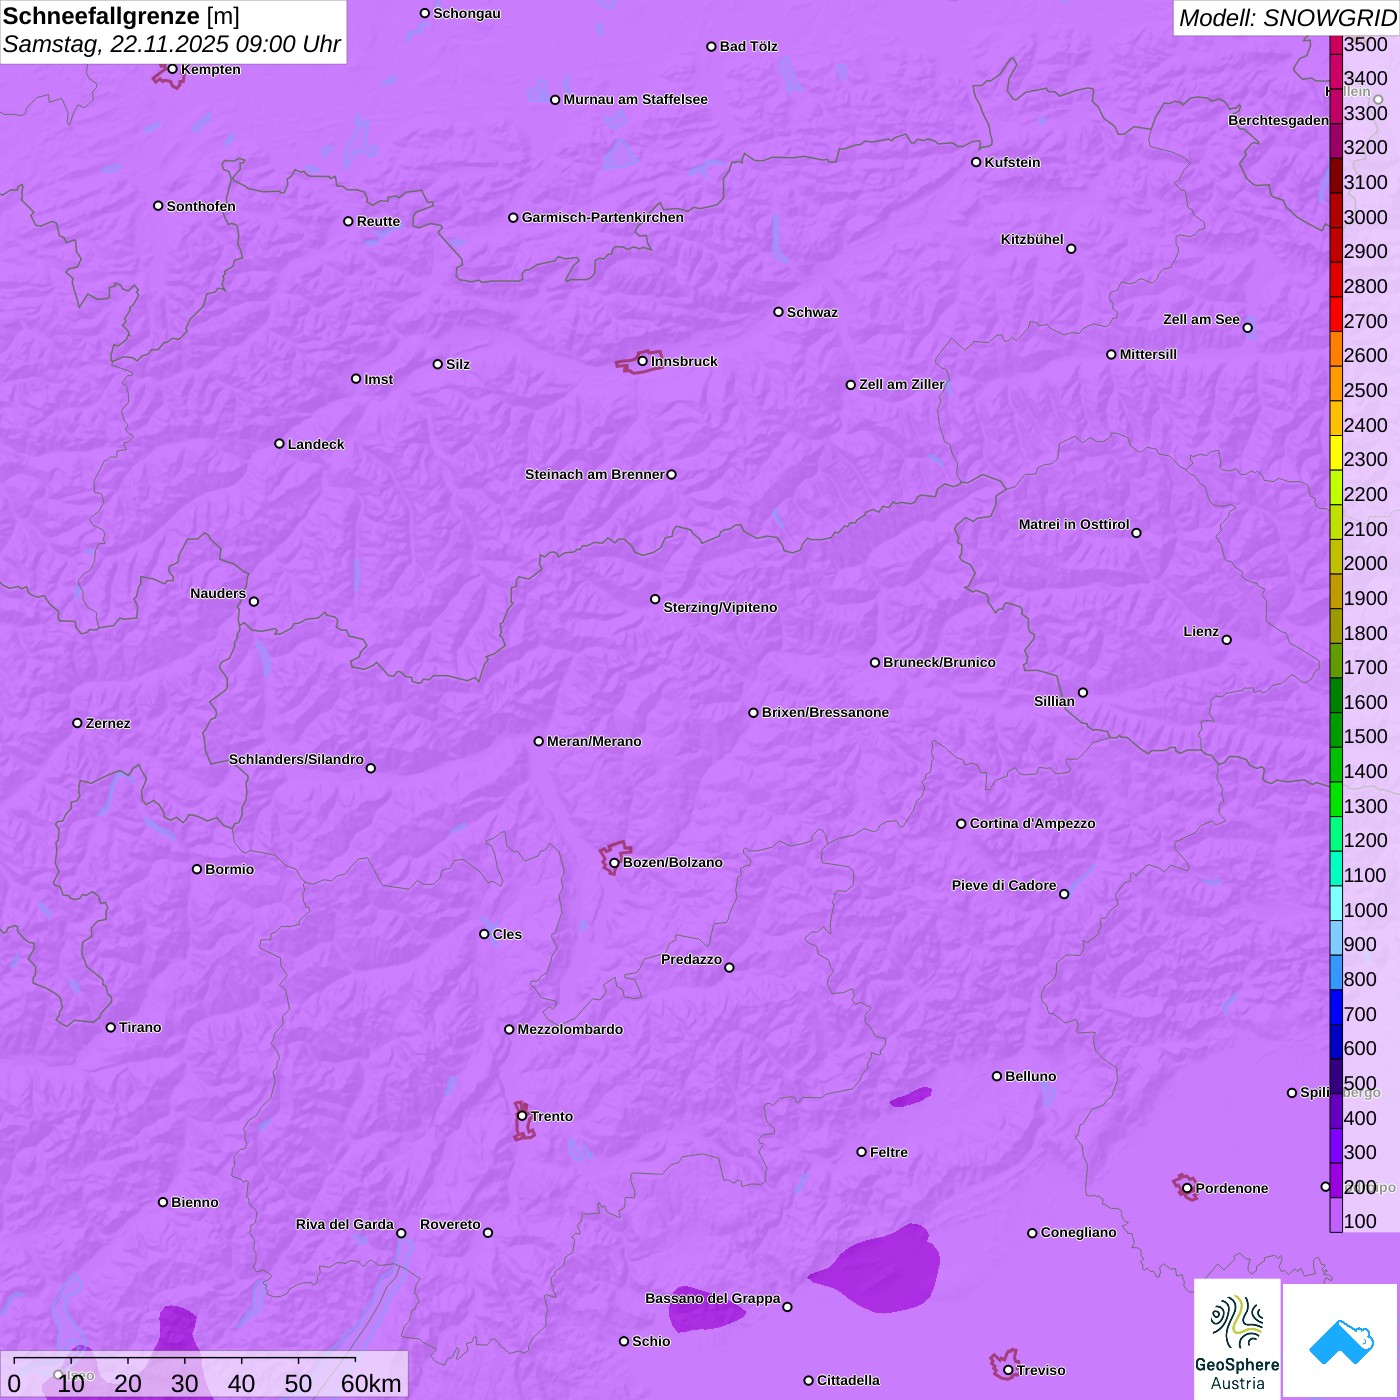This screenshot has height=1400, width=1400.
Task: Click the 'Modell: SNOWGRID' label
Action: pyautogui.click(x=1287, y=18)
